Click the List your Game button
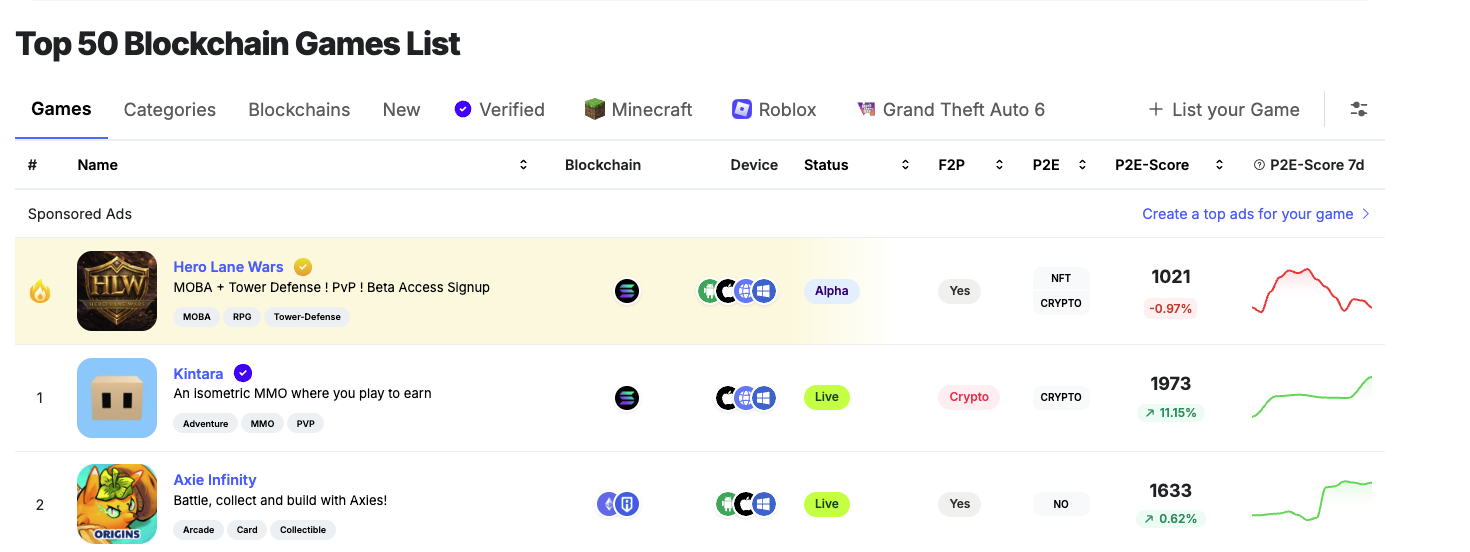This screenshot has width=1470, height=552. coord(1224,110)
